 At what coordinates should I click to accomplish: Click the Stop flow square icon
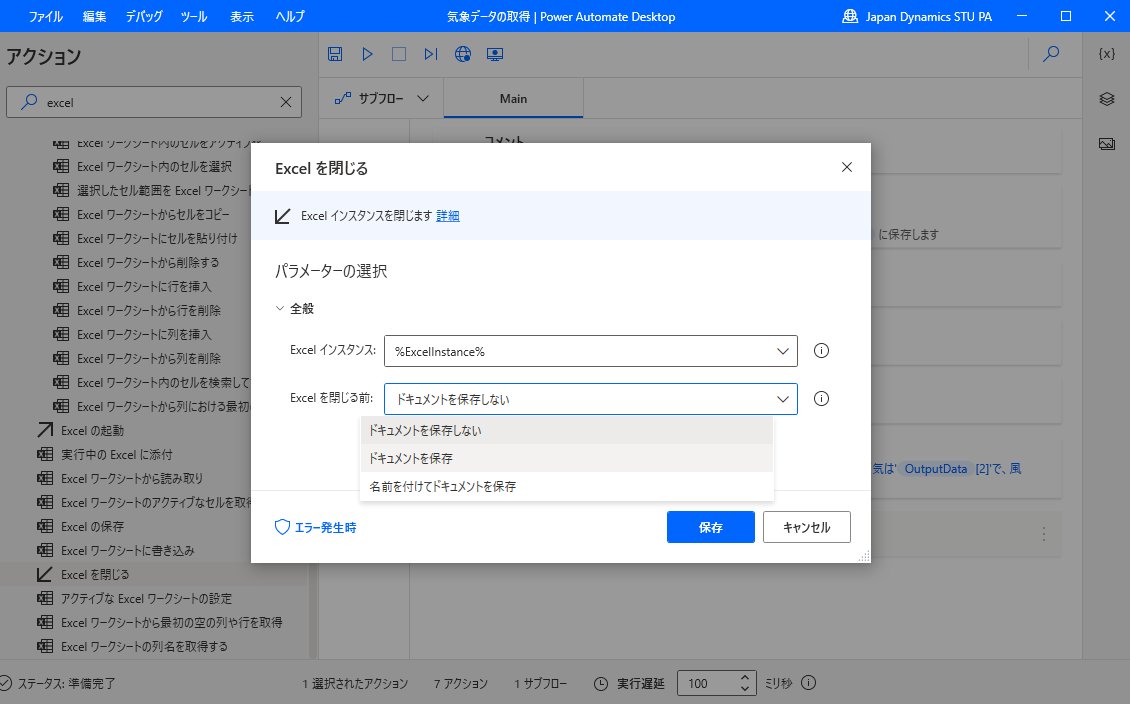399,54
